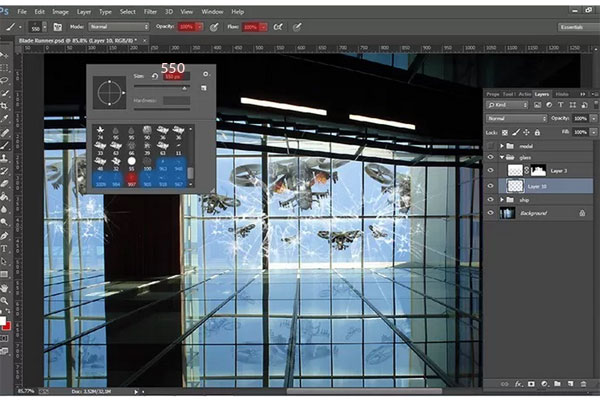
Task: Expand the ship group
Action: 502,200
